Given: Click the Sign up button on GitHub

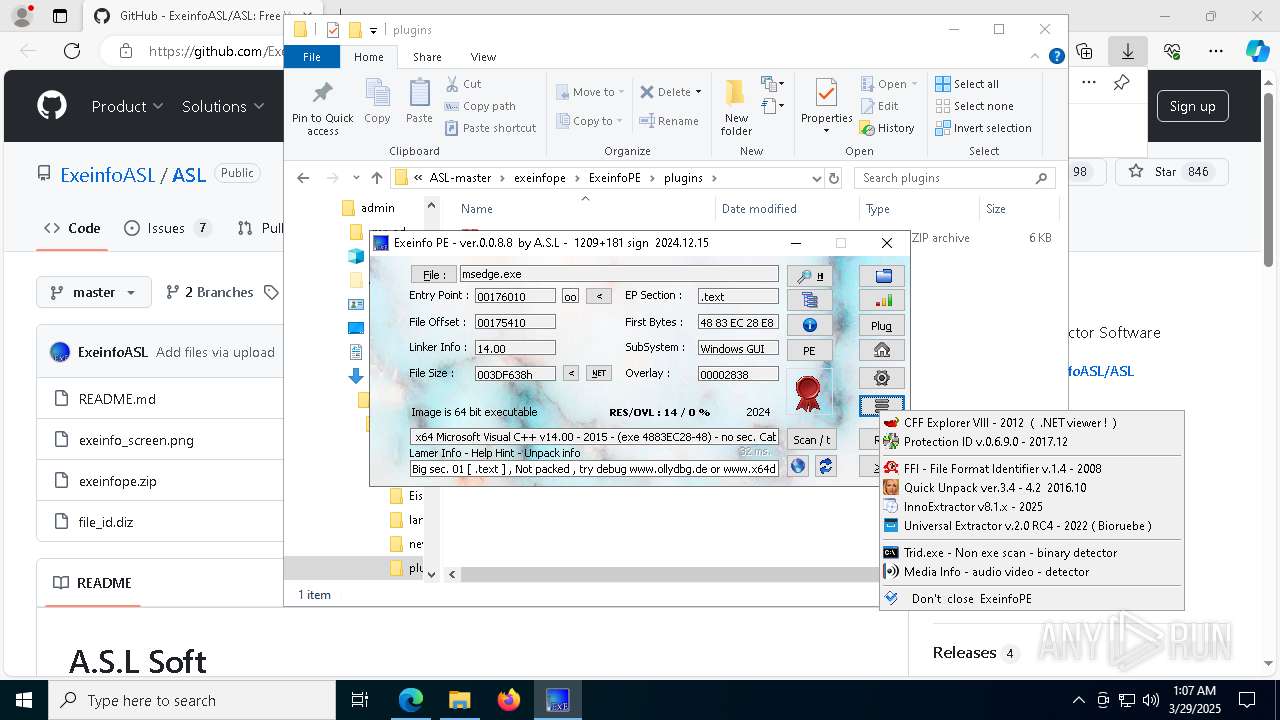Looking at the screenshot, I should (x=1192, y=106).
